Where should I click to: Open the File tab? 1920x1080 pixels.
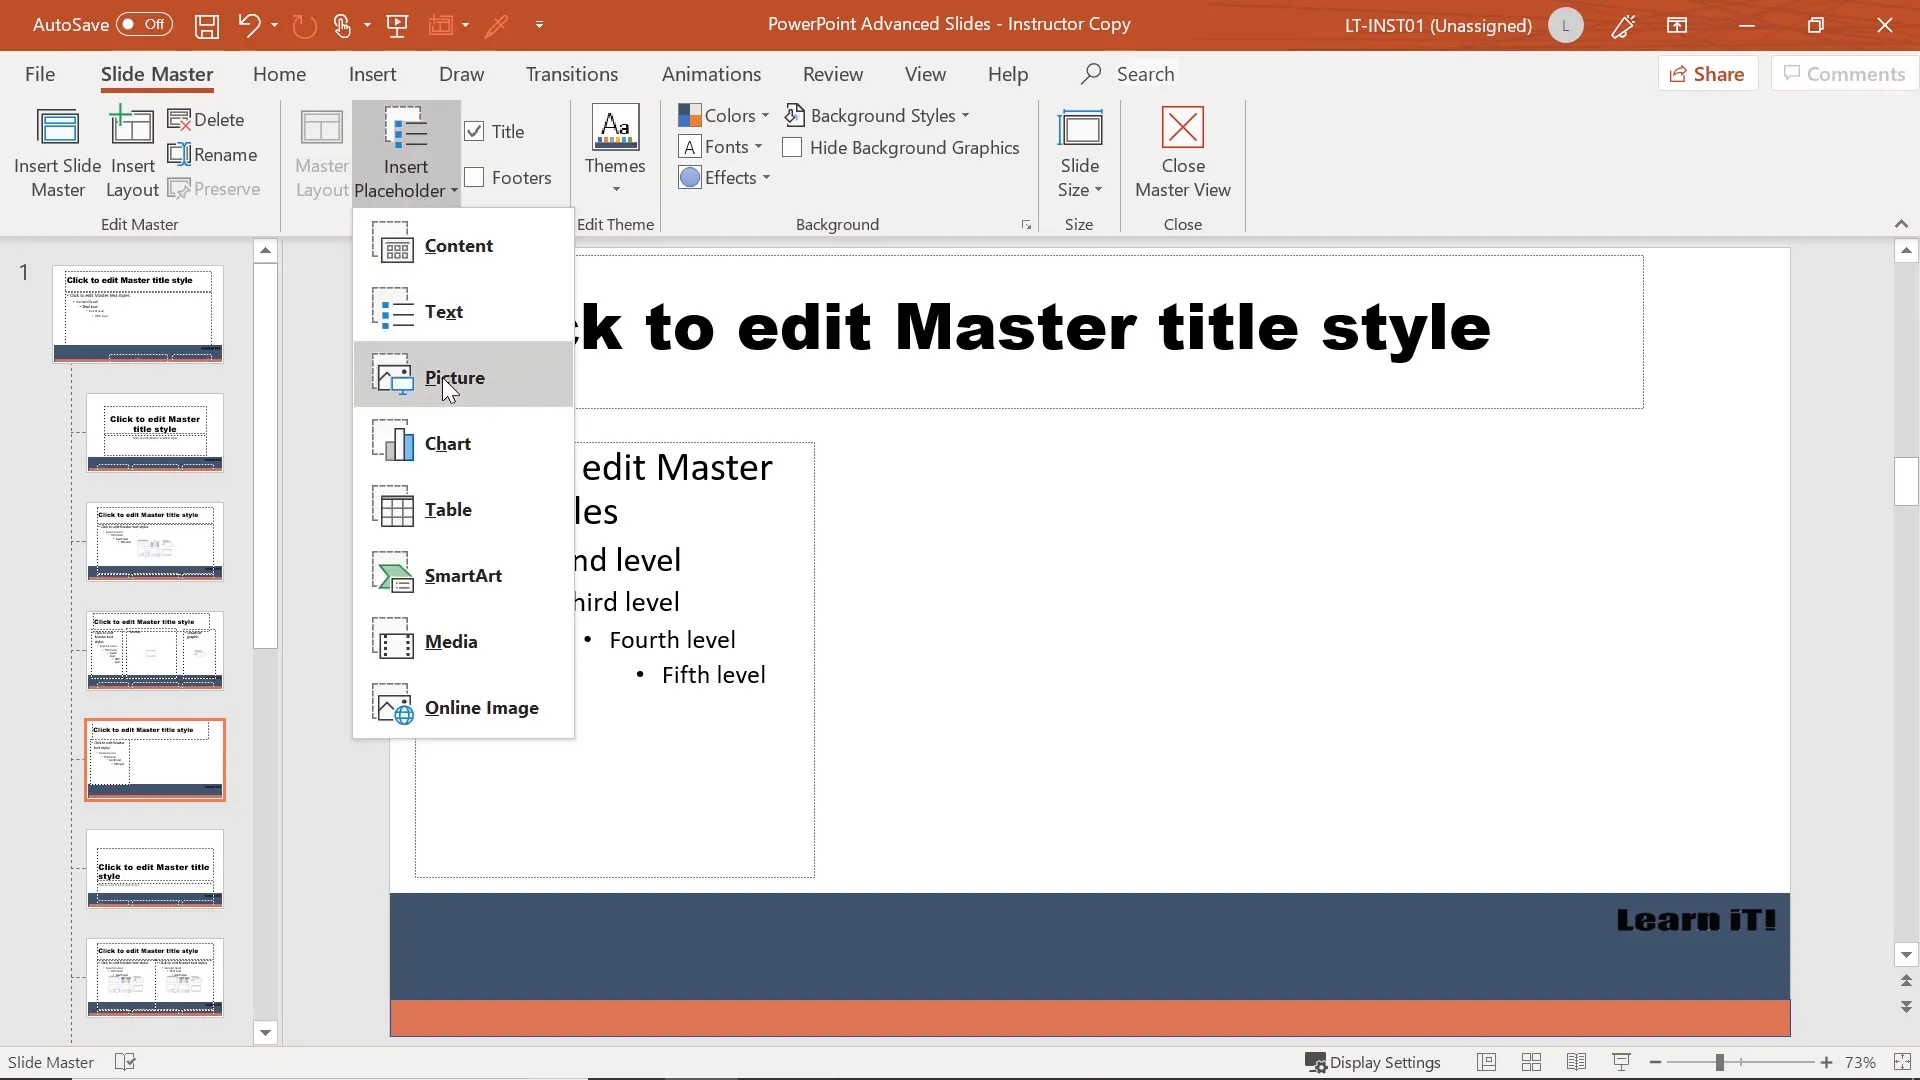point(40,74)
